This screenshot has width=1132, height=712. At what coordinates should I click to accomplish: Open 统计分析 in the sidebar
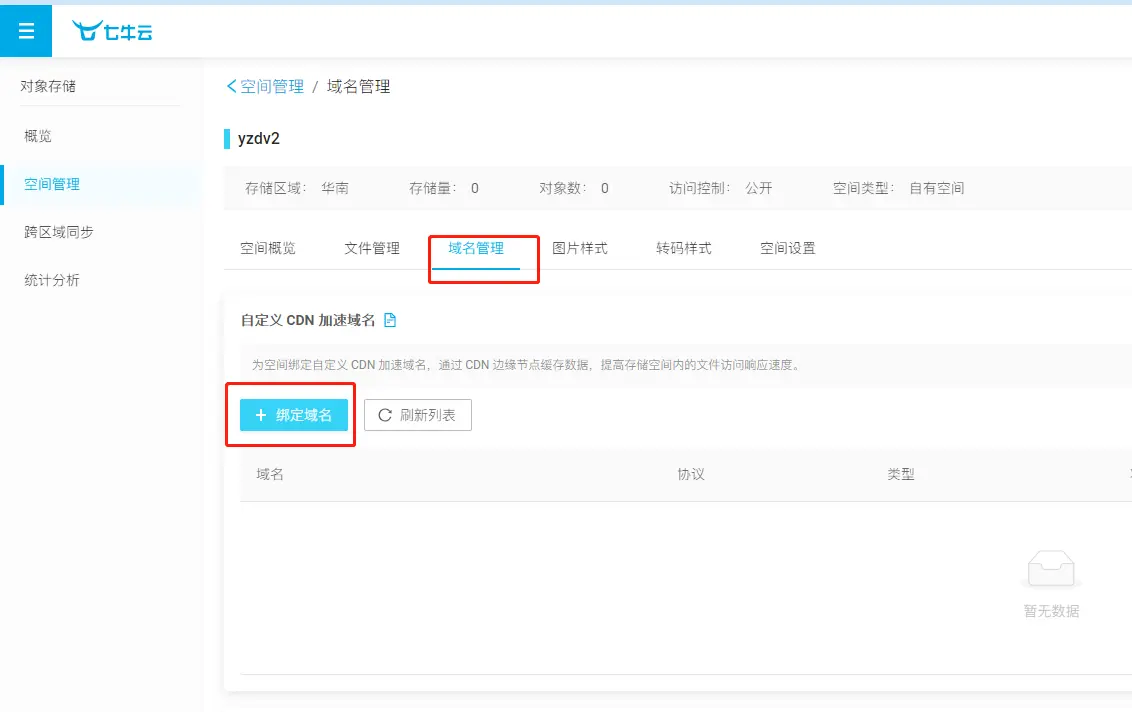pyautogui.click(x=52, y=280)
